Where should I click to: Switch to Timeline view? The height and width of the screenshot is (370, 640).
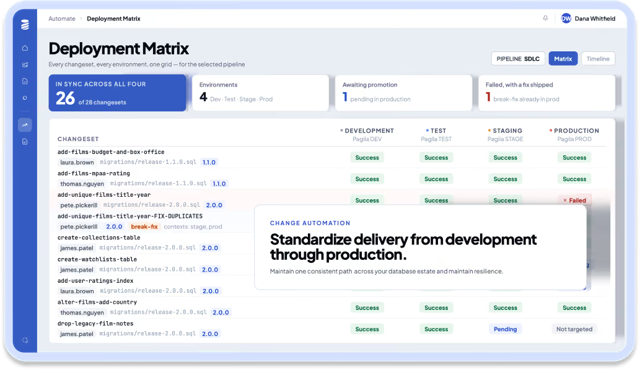click(598, 59)
